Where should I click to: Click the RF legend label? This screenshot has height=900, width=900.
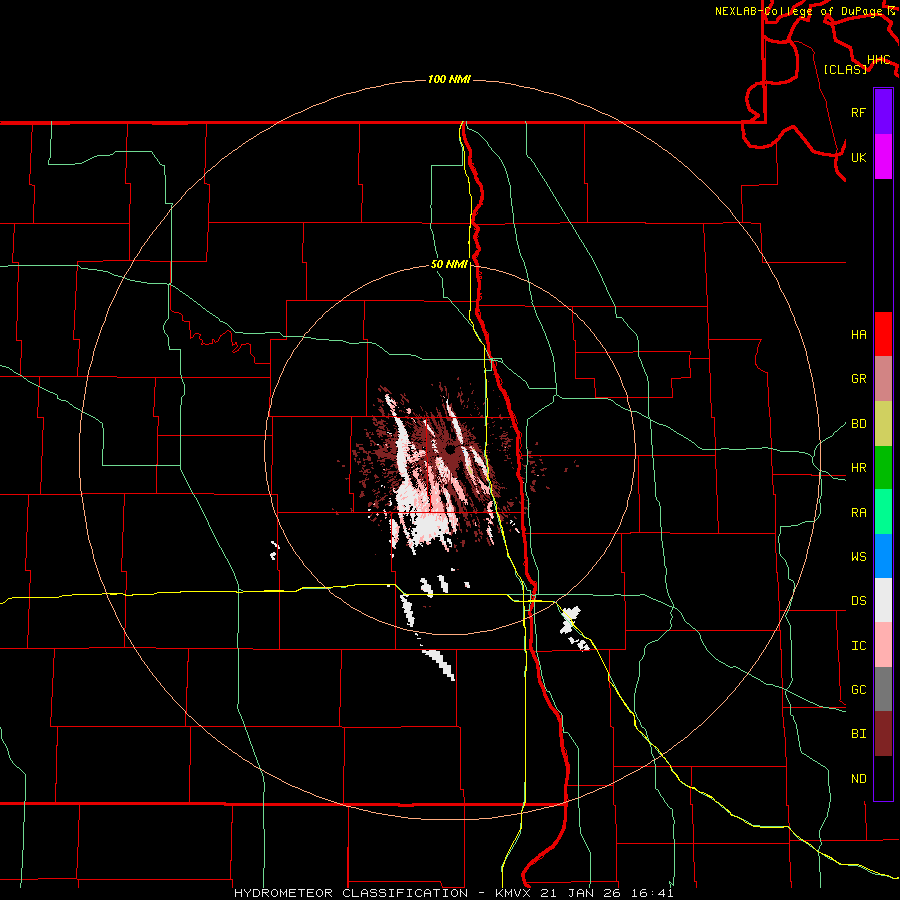click(x=858, y=112)
